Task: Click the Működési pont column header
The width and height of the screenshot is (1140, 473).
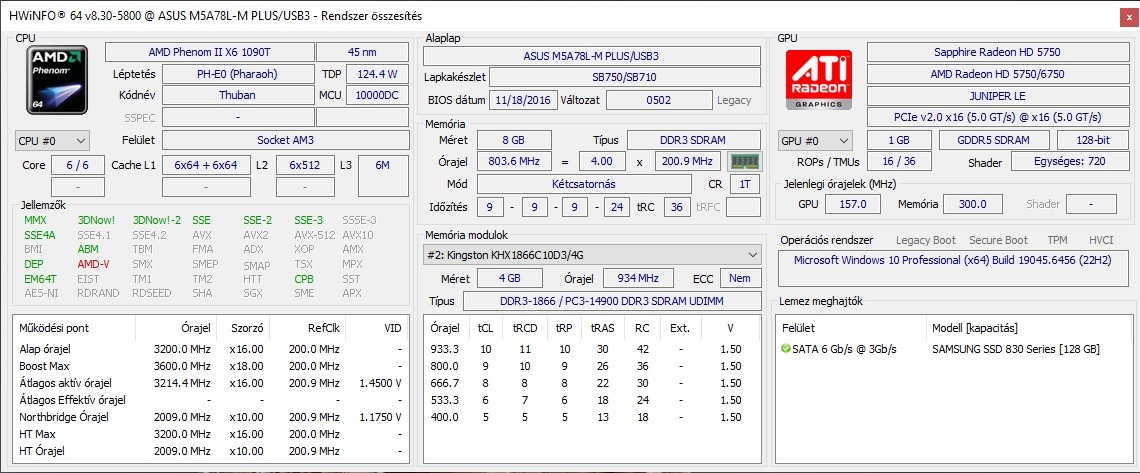Action: (x=55, y=328)
